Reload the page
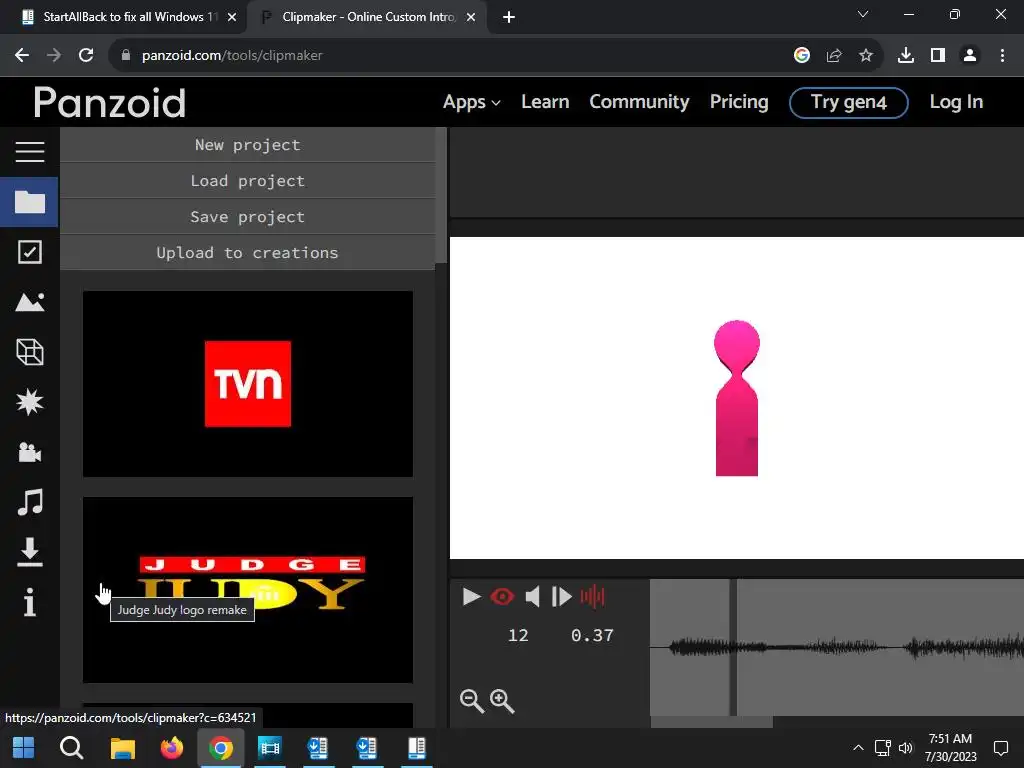Screen dimensions: 1024x768 [x=86, y=56]
